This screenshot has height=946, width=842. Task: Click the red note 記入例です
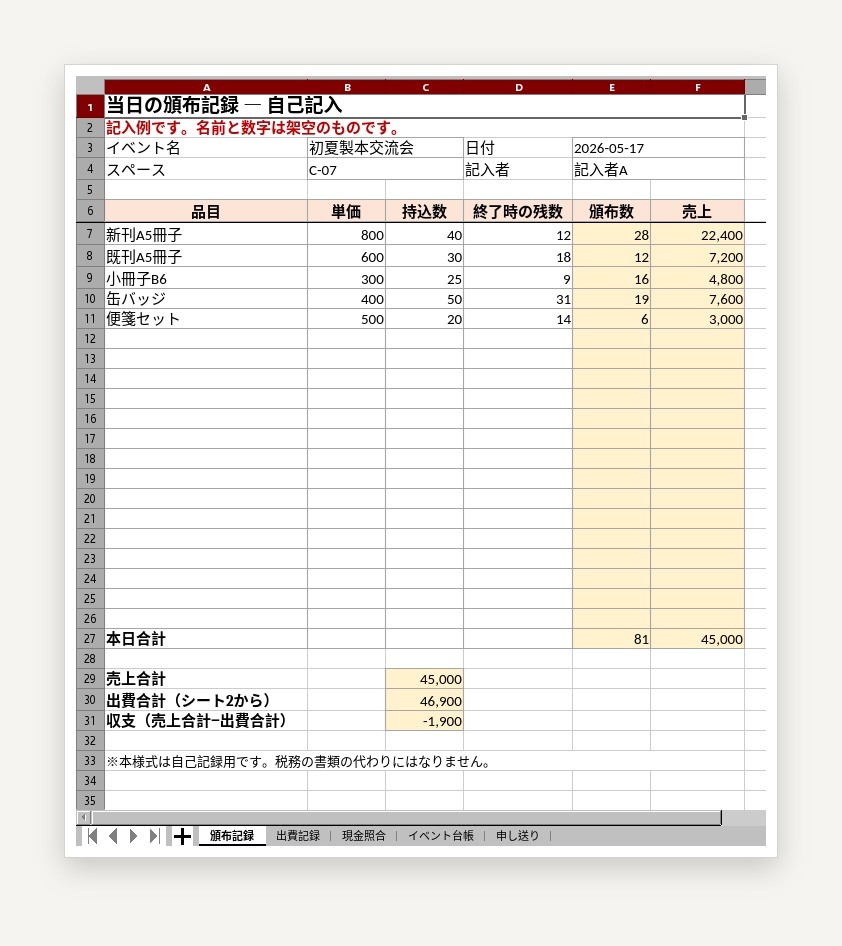pos(253,128)
